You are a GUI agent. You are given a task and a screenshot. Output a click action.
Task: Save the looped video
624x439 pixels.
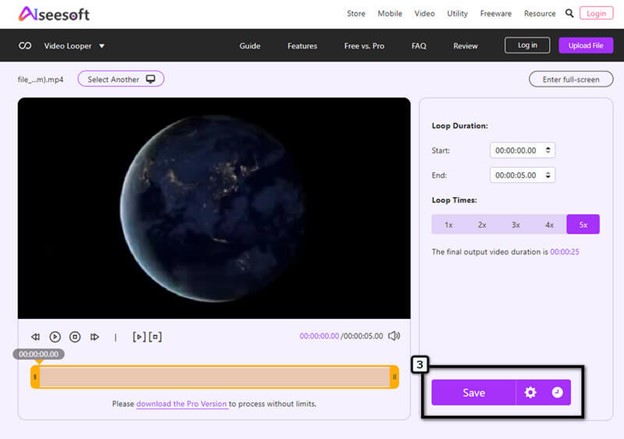tap(474, 393)
